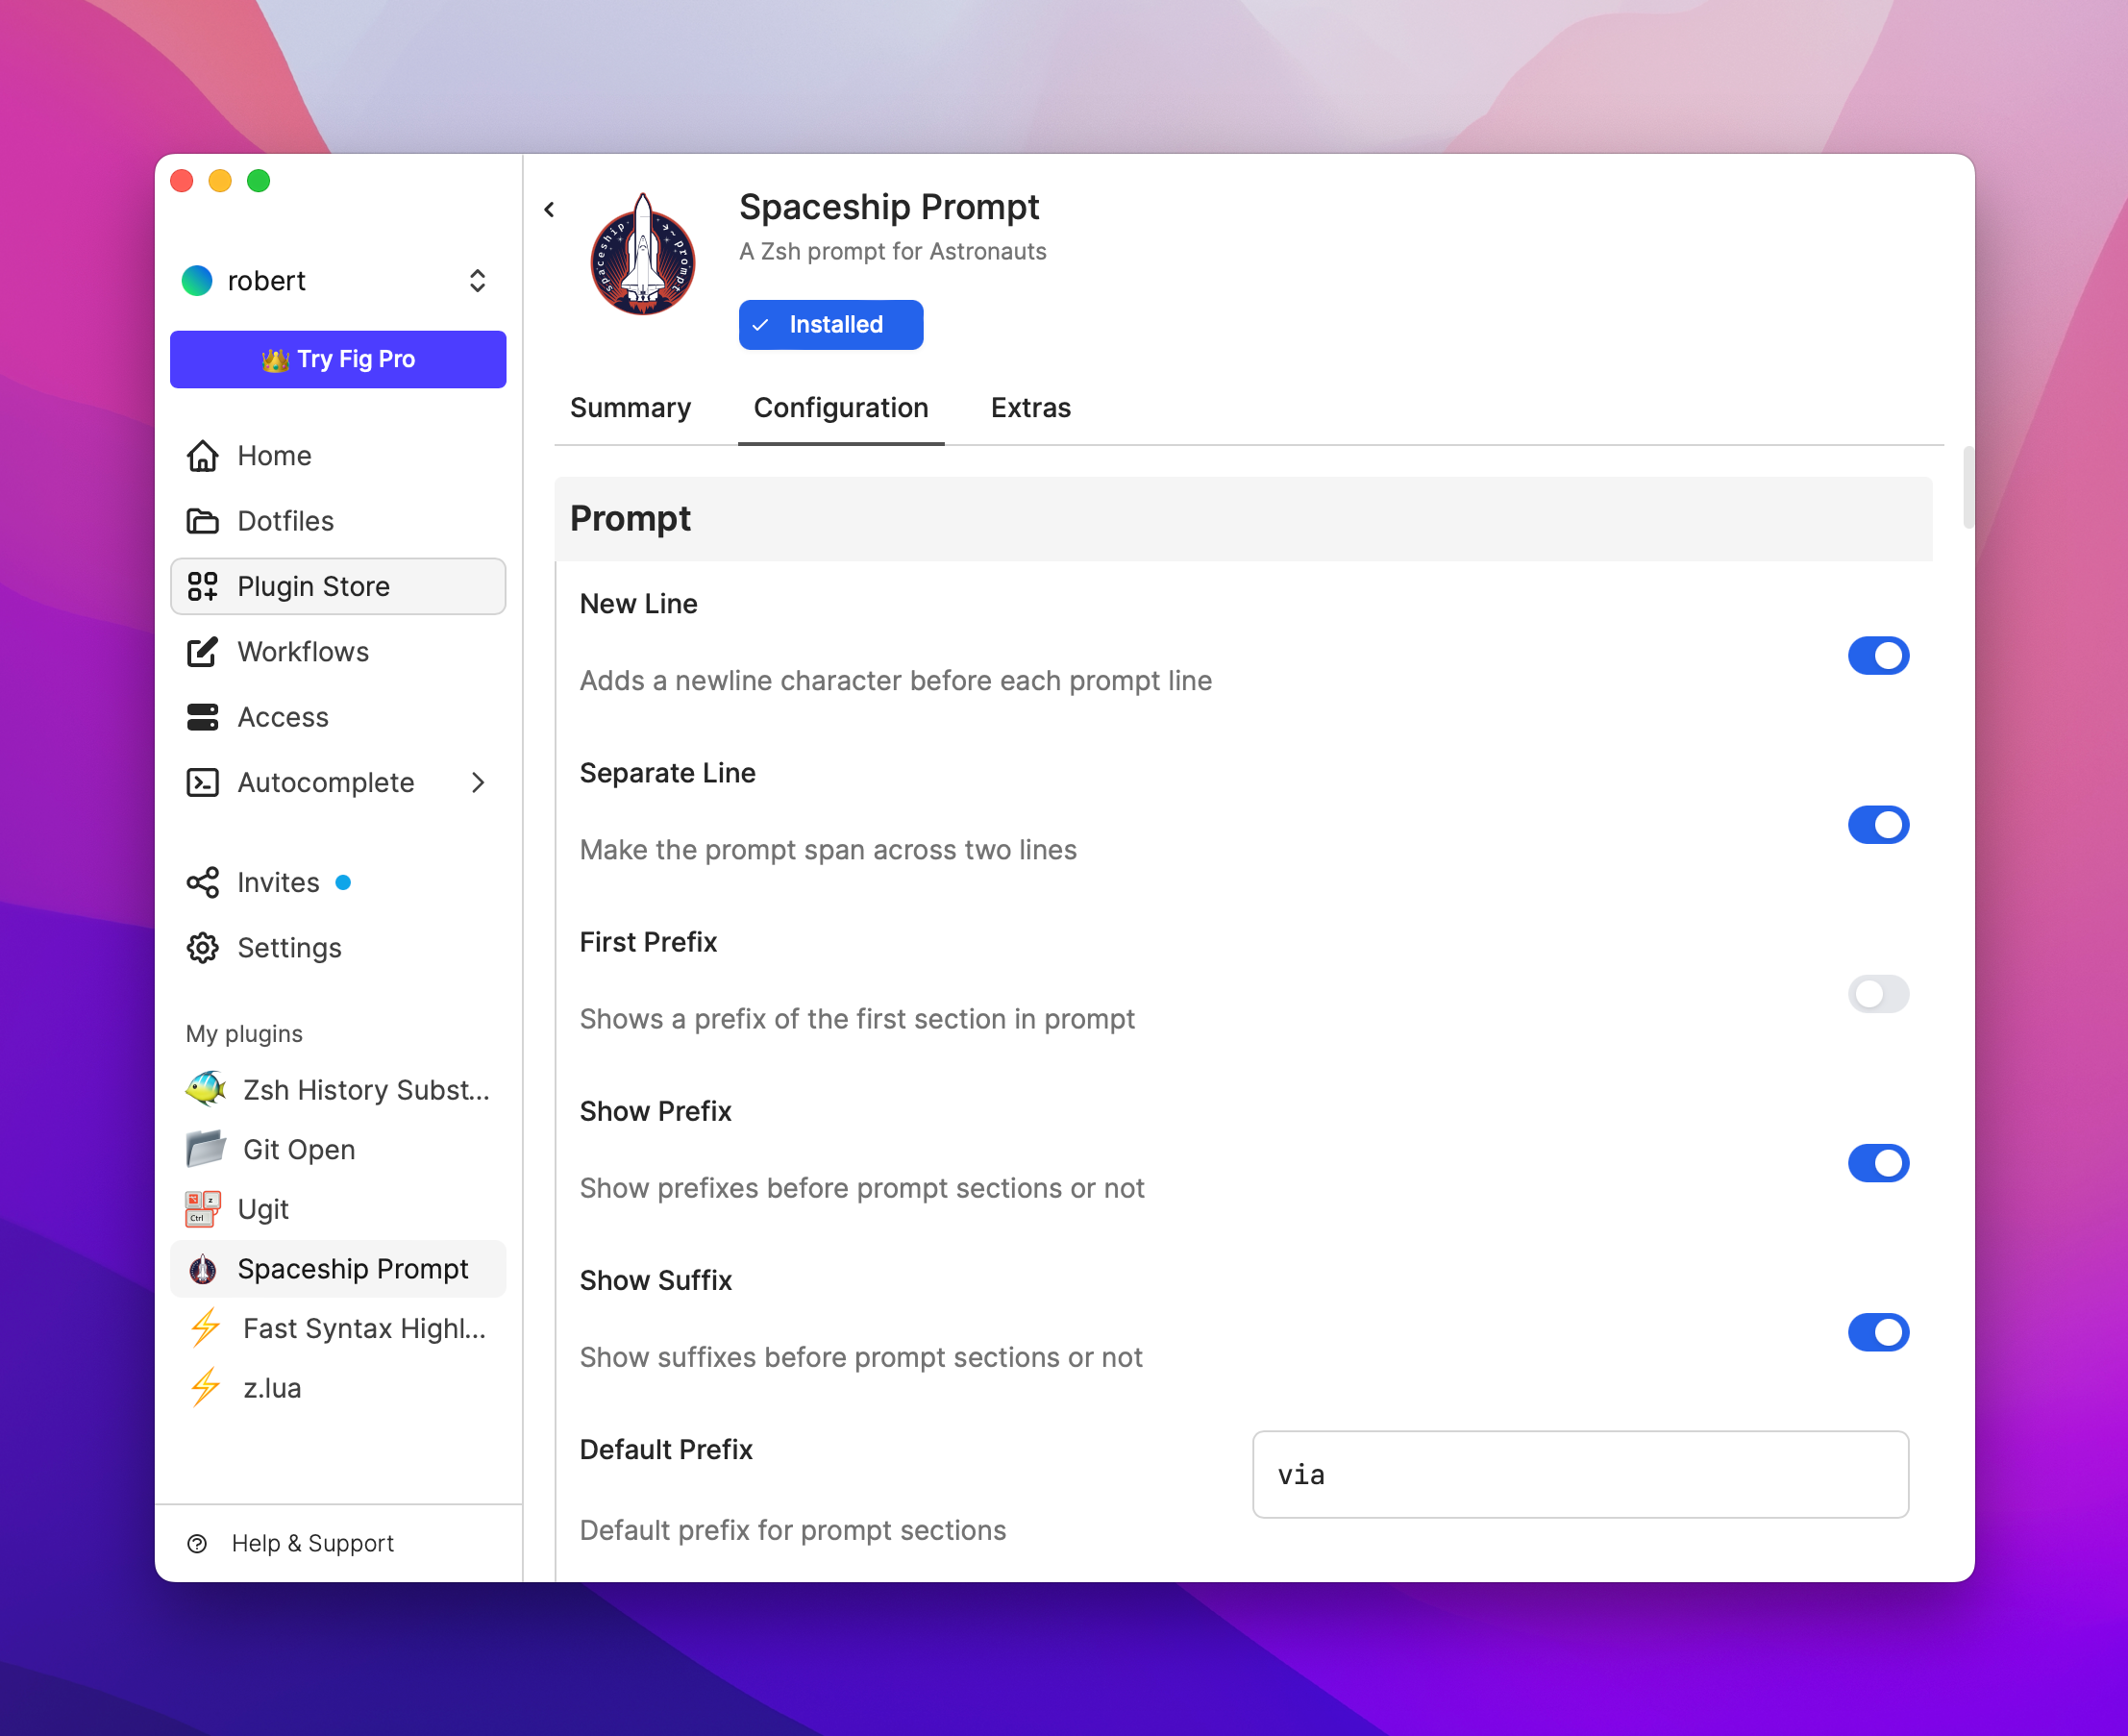
Task: Click the blue Invites notification dot
Action: 343,882
